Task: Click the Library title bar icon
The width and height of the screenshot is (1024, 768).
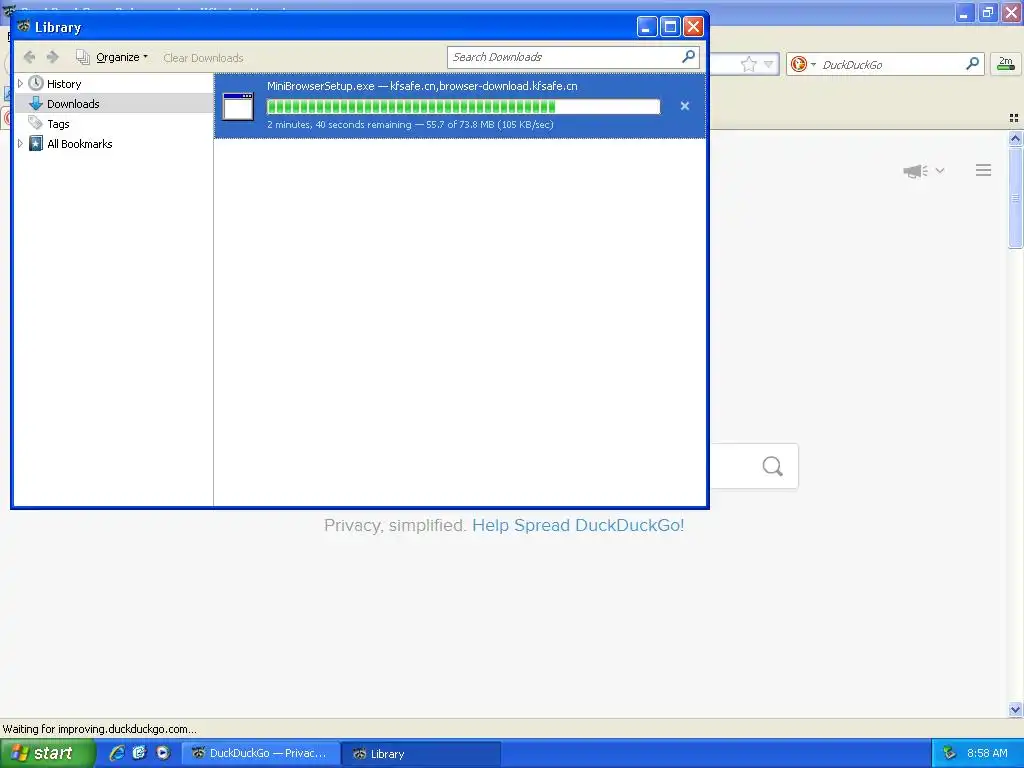Action: [24, 26]
